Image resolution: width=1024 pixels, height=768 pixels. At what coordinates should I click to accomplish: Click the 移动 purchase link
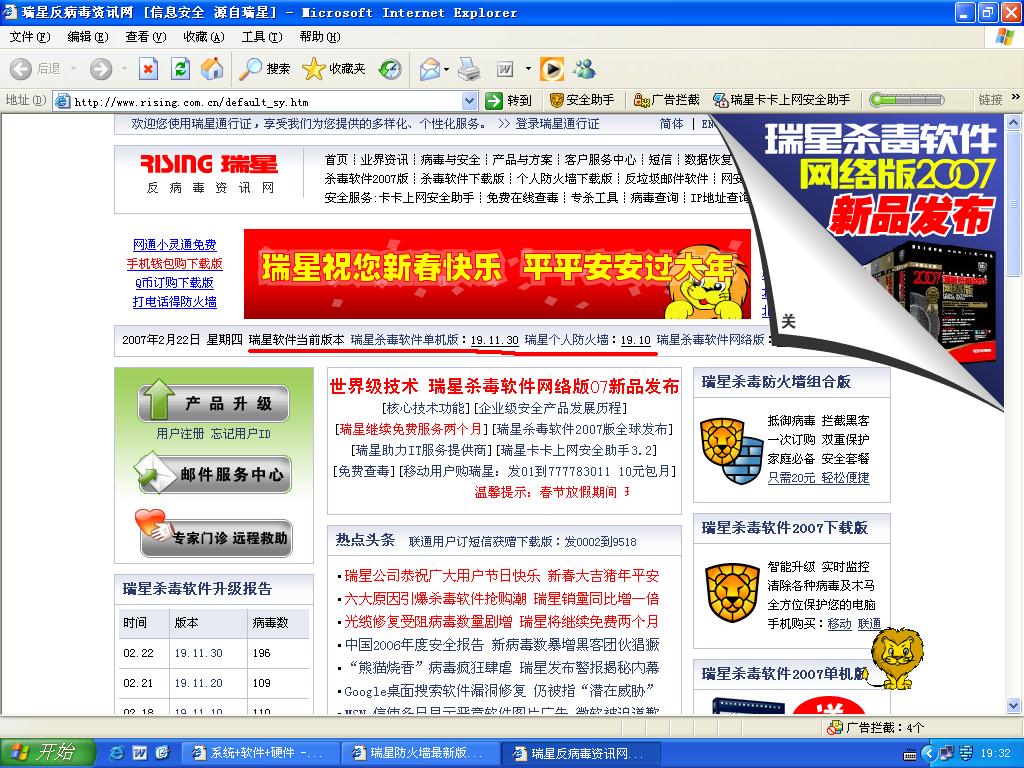point(839,623)
